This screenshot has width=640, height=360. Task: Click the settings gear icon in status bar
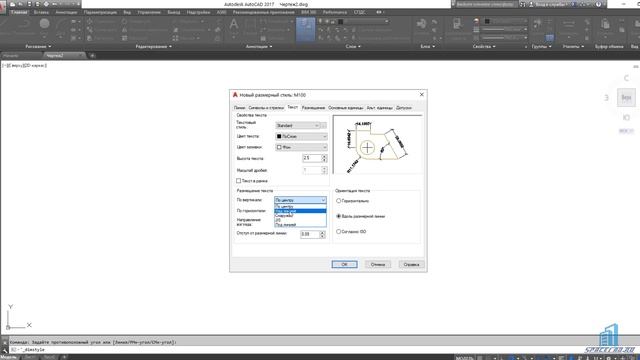[x=609, y=358]
